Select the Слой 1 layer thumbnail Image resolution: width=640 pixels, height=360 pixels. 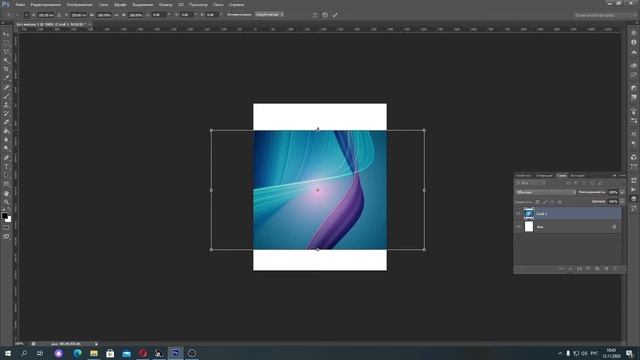pos(529,213)
